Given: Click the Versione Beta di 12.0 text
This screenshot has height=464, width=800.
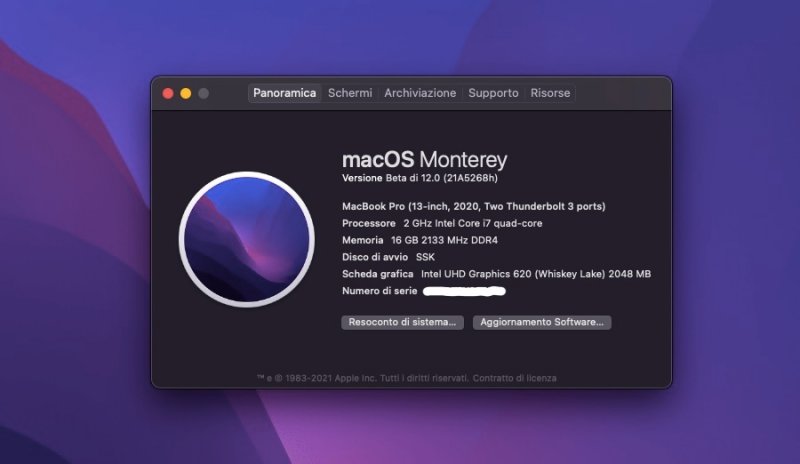Looking at the screenshot, I should 420,178.
